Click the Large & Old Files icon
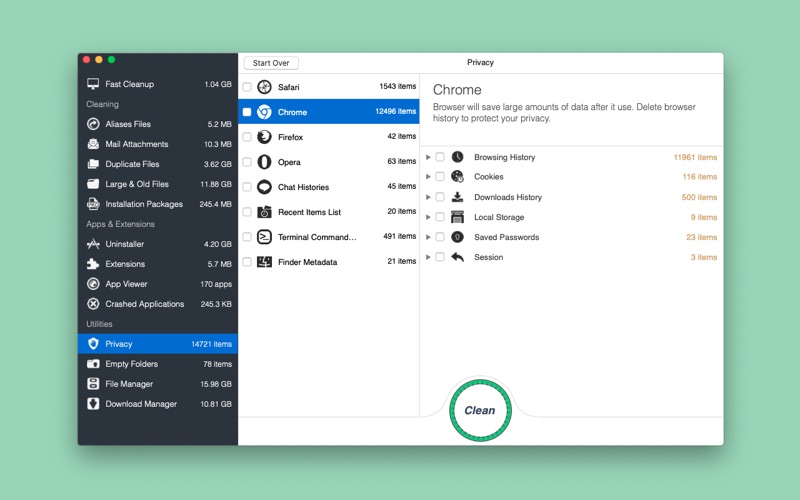 pyautogui.click(x=93, y=184)
